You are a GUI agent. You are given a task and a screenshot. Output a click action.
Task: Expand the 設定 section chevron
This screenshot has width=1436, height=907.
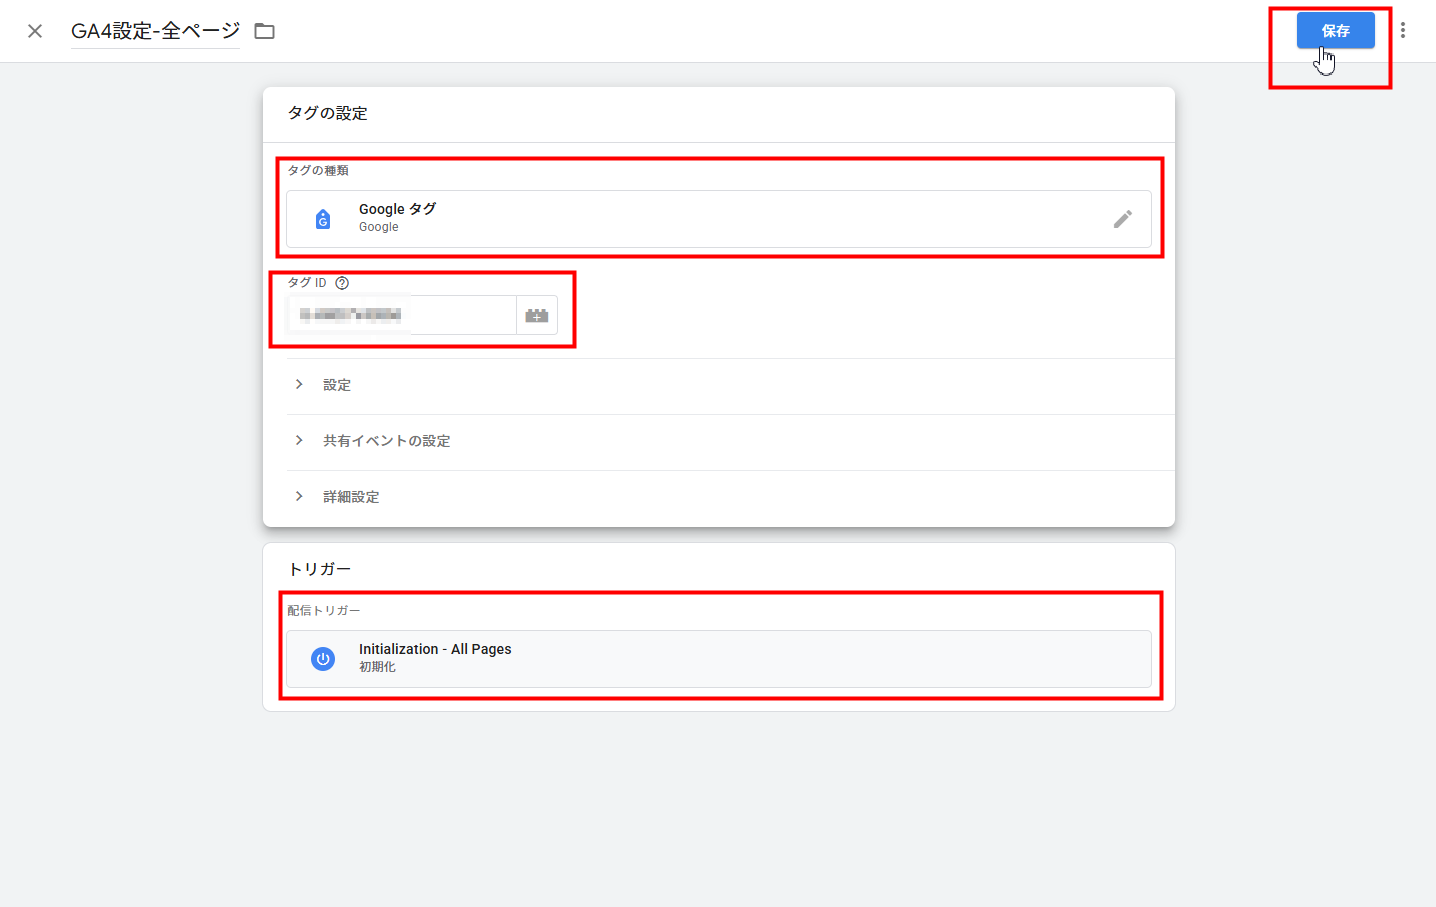point(299,385)
